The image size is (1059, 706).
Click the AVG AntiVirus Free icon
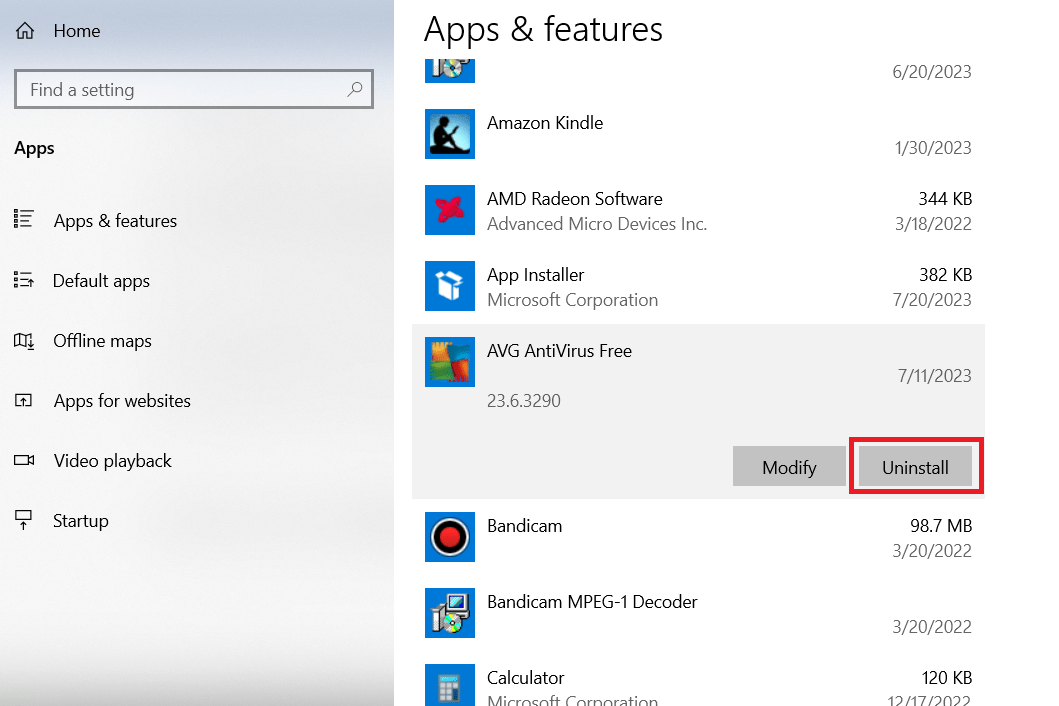(450, 362)
